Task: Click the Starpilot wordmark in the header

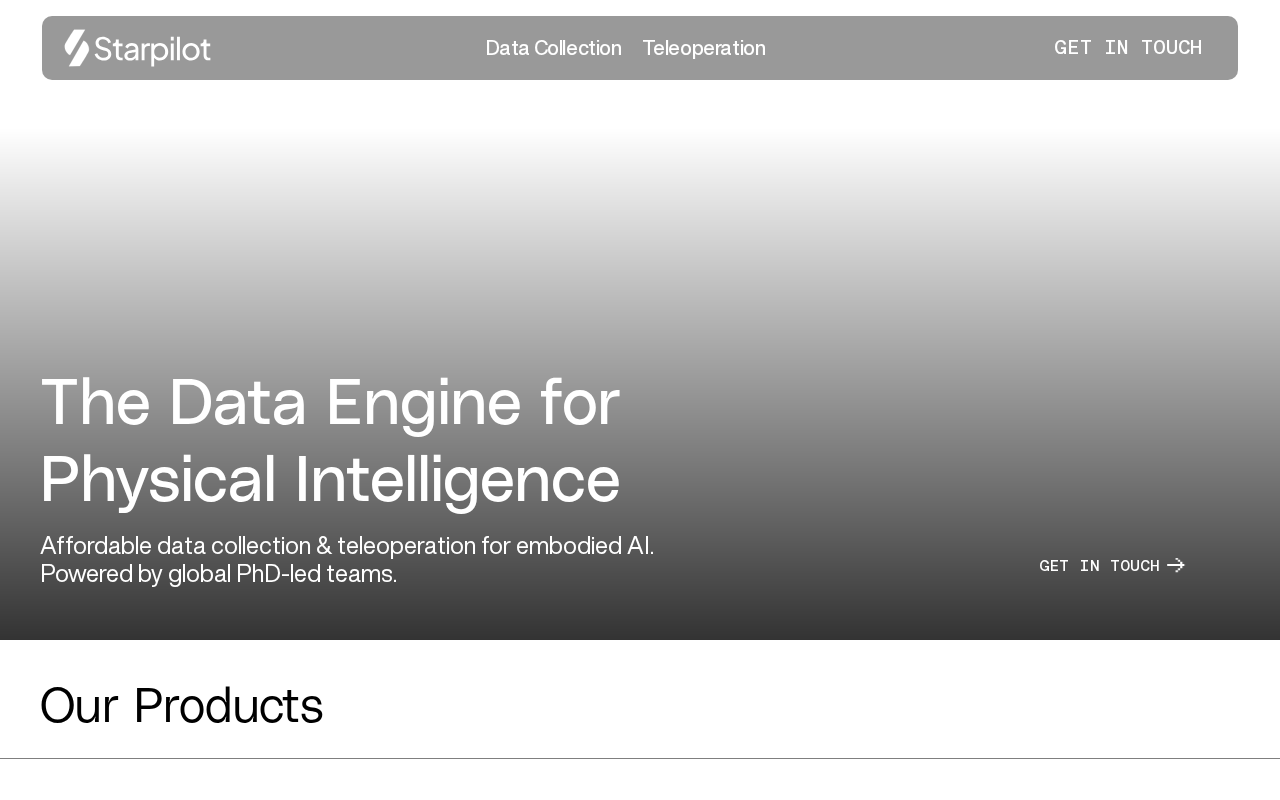Action: point(152,49)
